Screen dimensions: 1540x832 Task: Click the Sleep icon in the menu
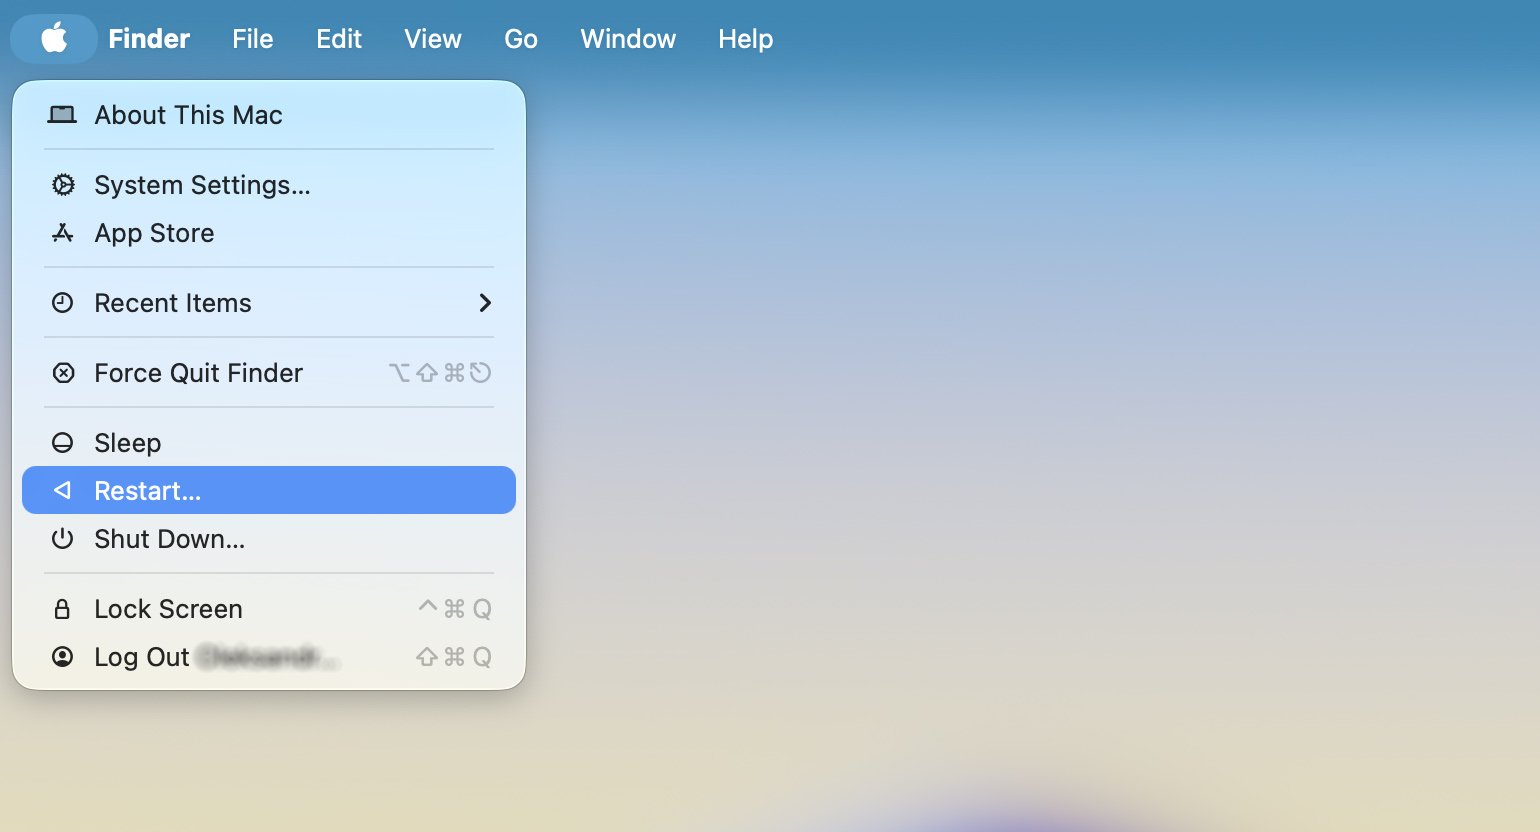pos(63,443)
